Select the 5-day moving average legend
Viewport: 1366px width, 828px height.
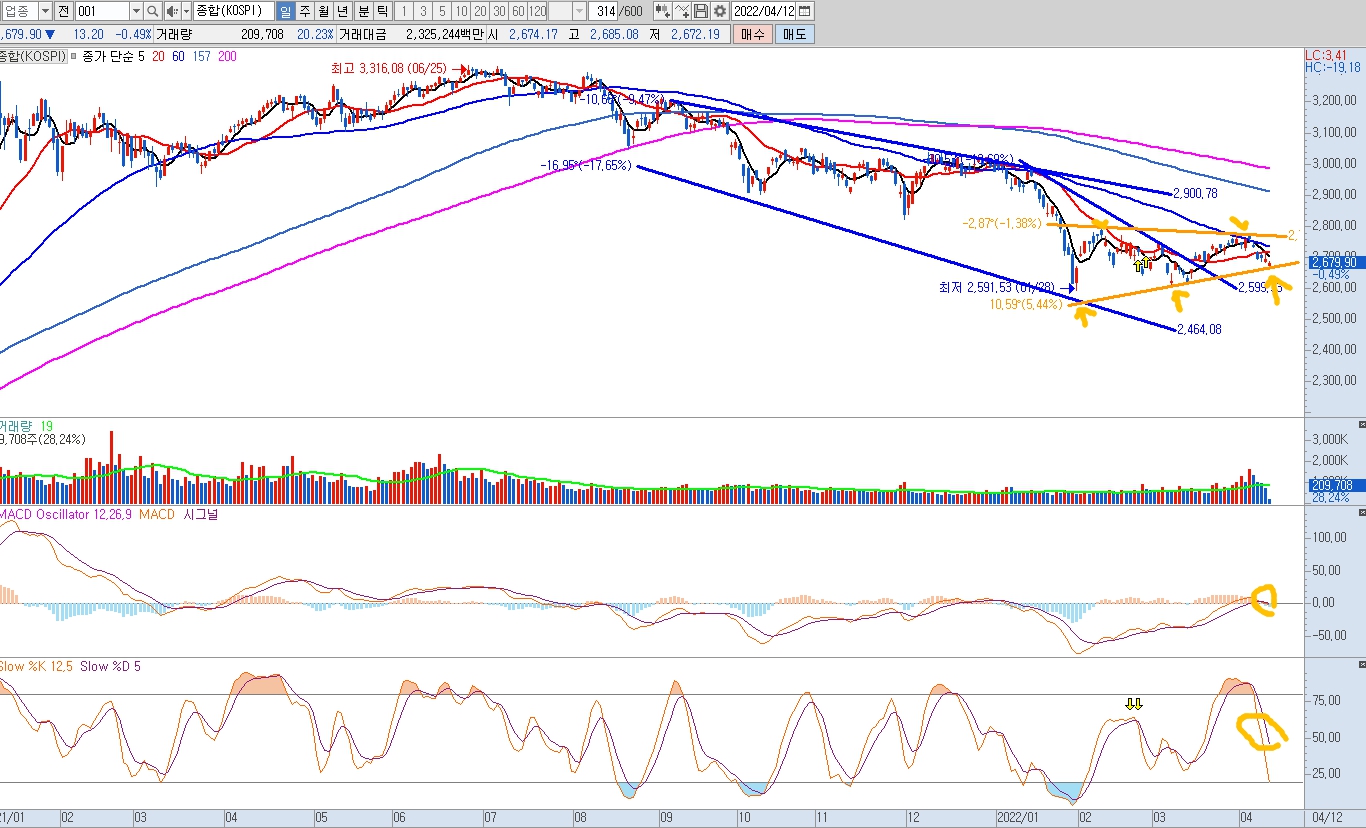pos(142,57)
